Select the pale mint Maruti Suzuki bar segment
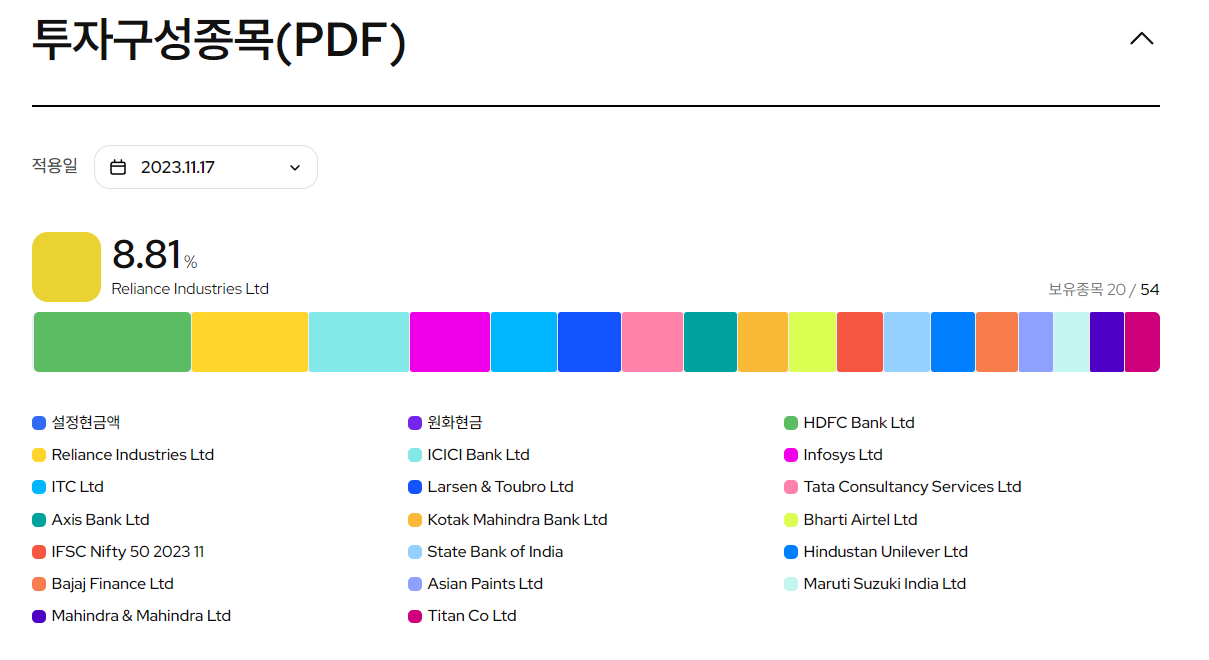Image resolution: width=1209 pixels, height=660 pixels. click(x=1072, y=342)
